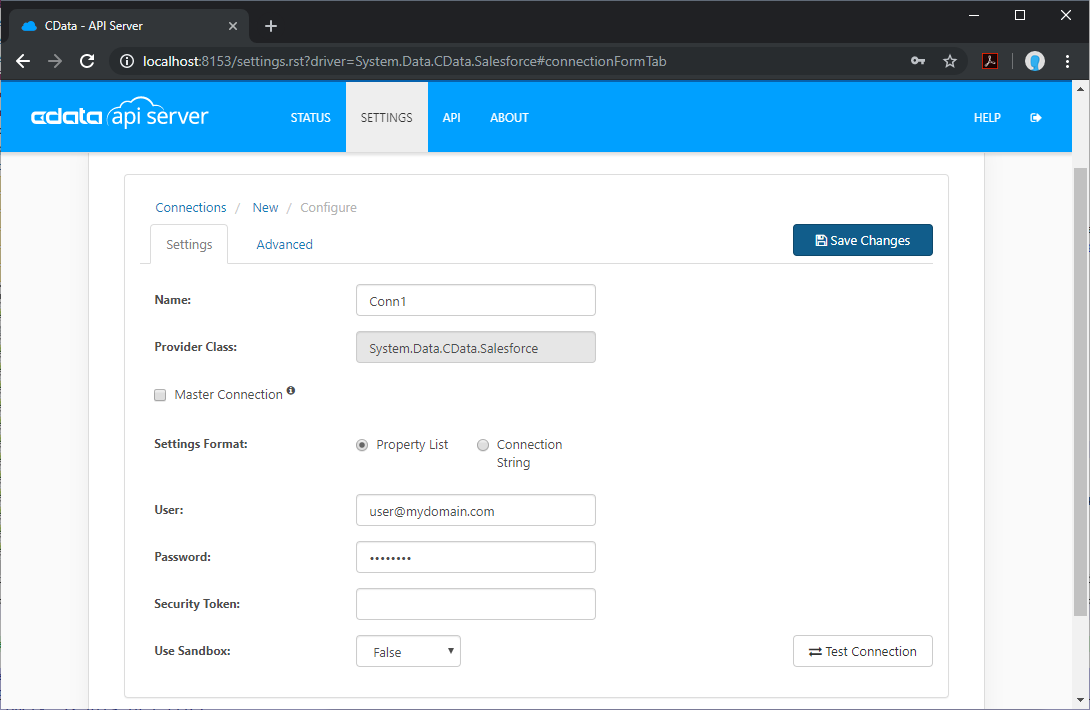The image size is (1090, 710).
Task: Switch to the Advanced tab
Action: (284, 244)
